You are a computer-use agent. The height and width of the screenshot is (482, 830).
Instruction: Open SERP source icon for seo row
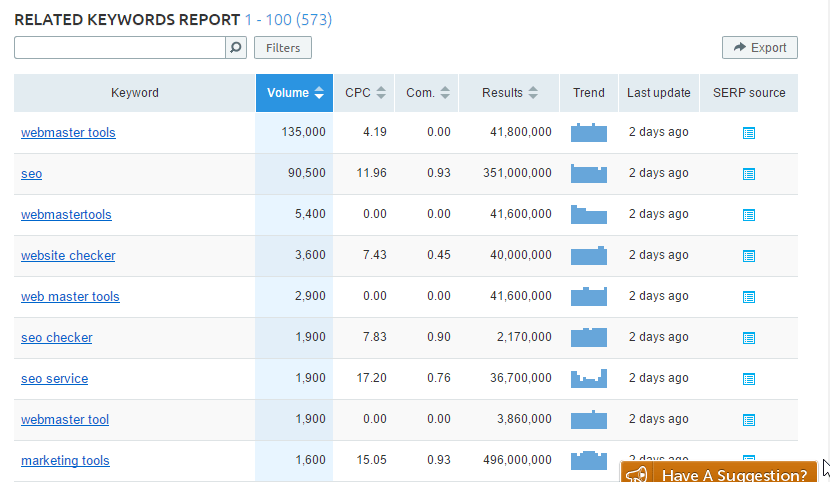(748, 174)
